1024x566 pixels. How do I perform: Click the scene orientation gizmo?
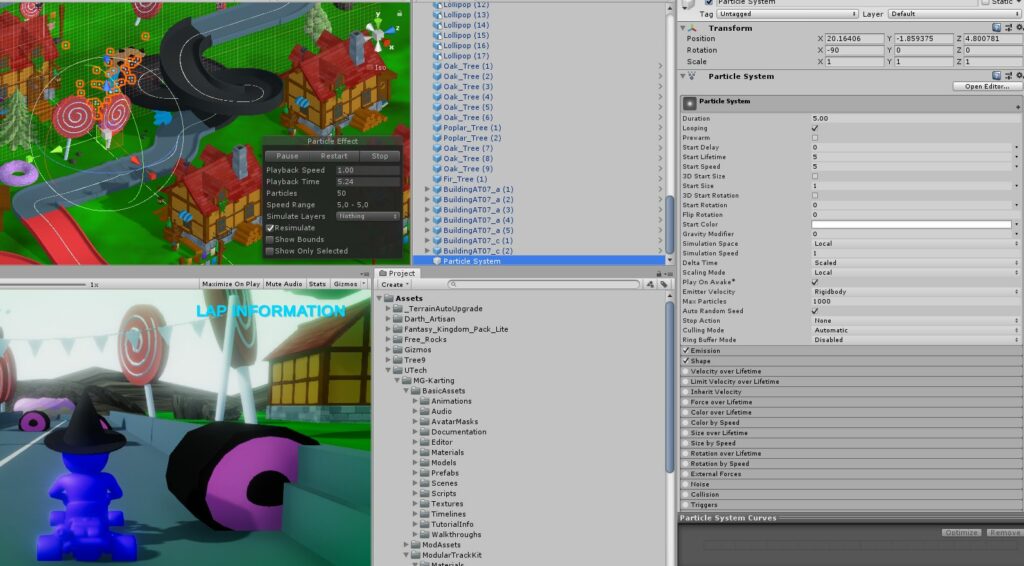pyautogui.click(x=377, y=39)
